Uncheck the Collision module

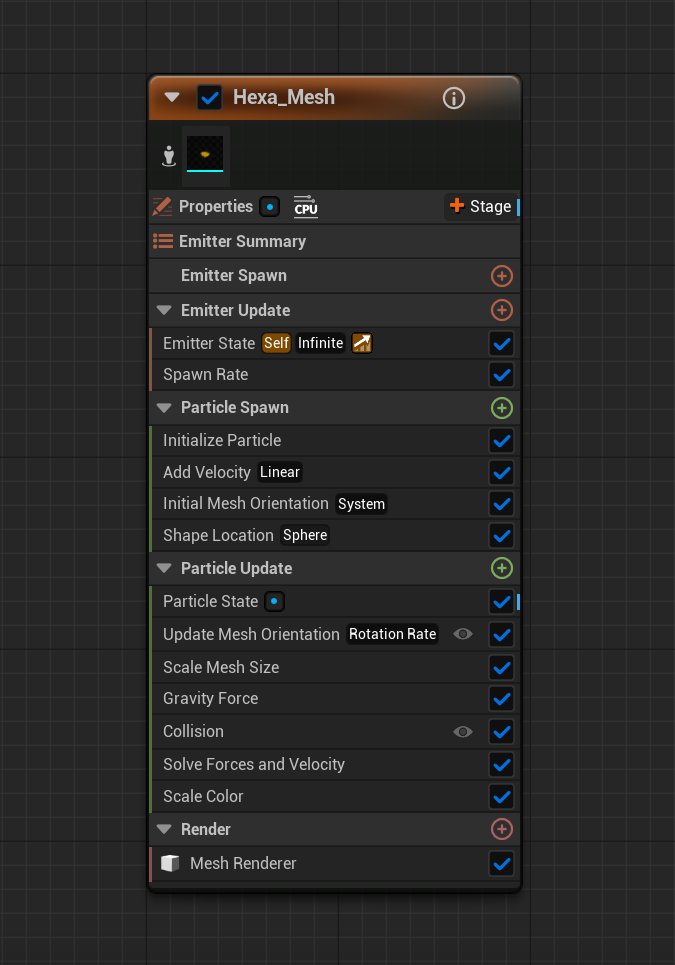pos(501,732)
